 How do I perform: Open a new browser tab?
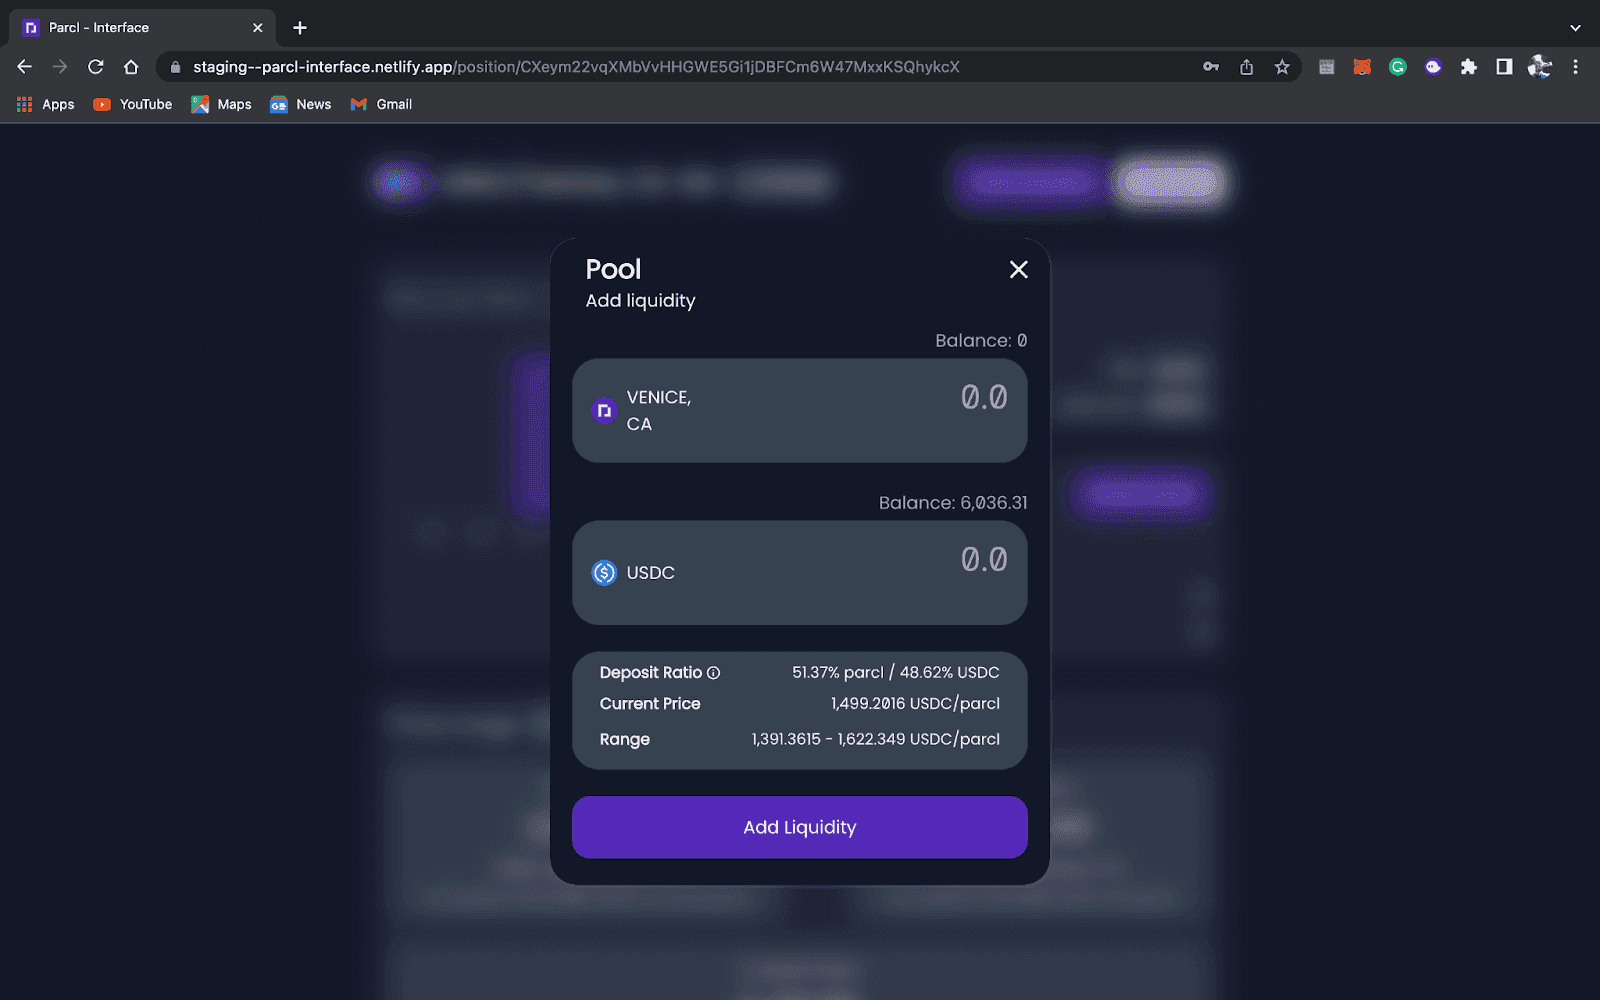pos(300,28)
